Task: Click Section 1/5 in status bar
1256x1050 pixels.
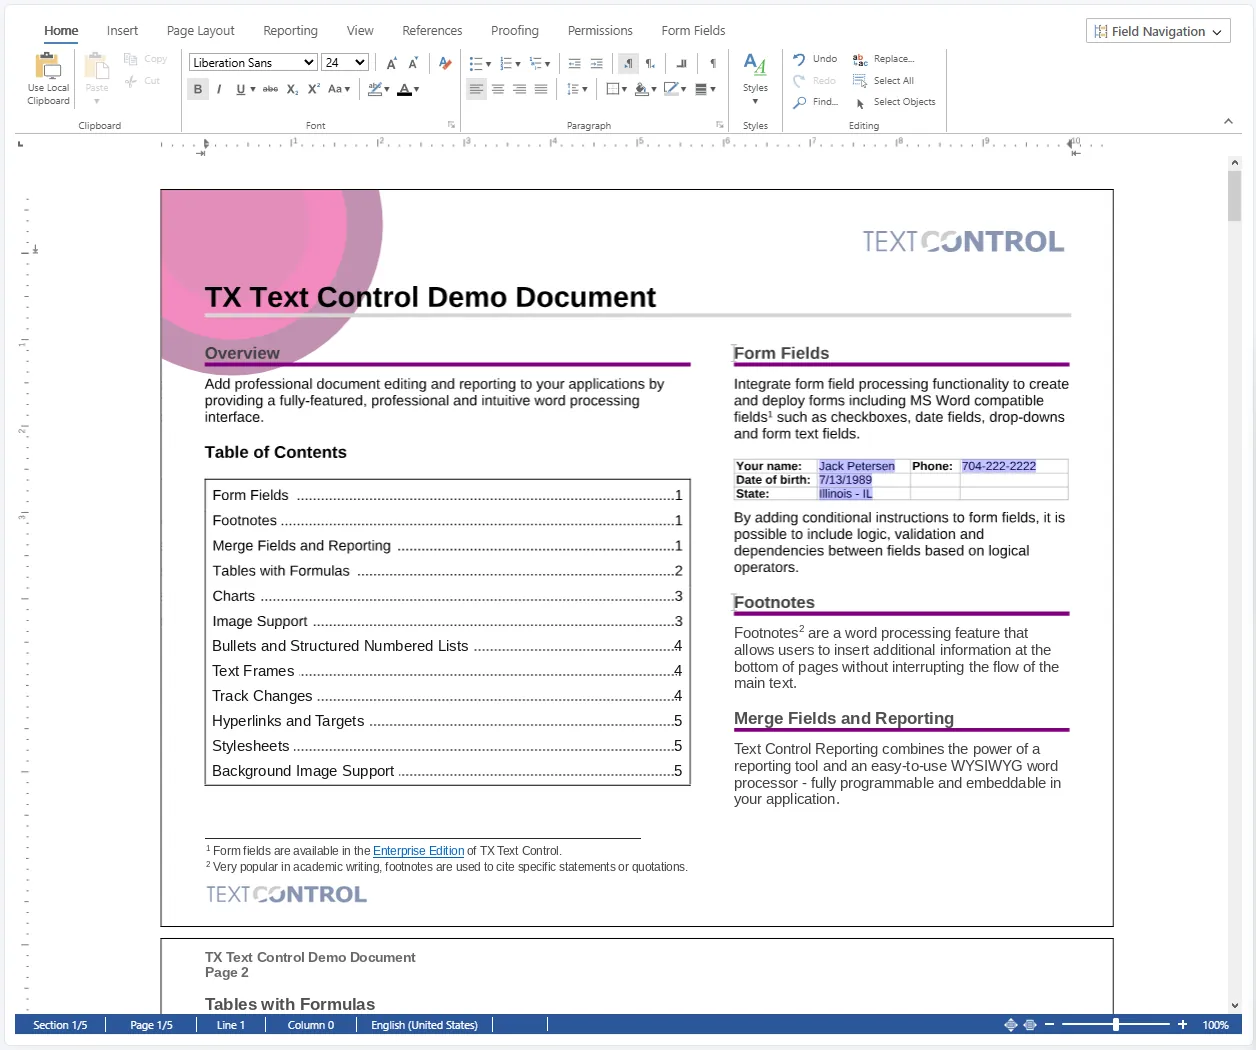Action: pyautogui.click(x=60, y=1025)
